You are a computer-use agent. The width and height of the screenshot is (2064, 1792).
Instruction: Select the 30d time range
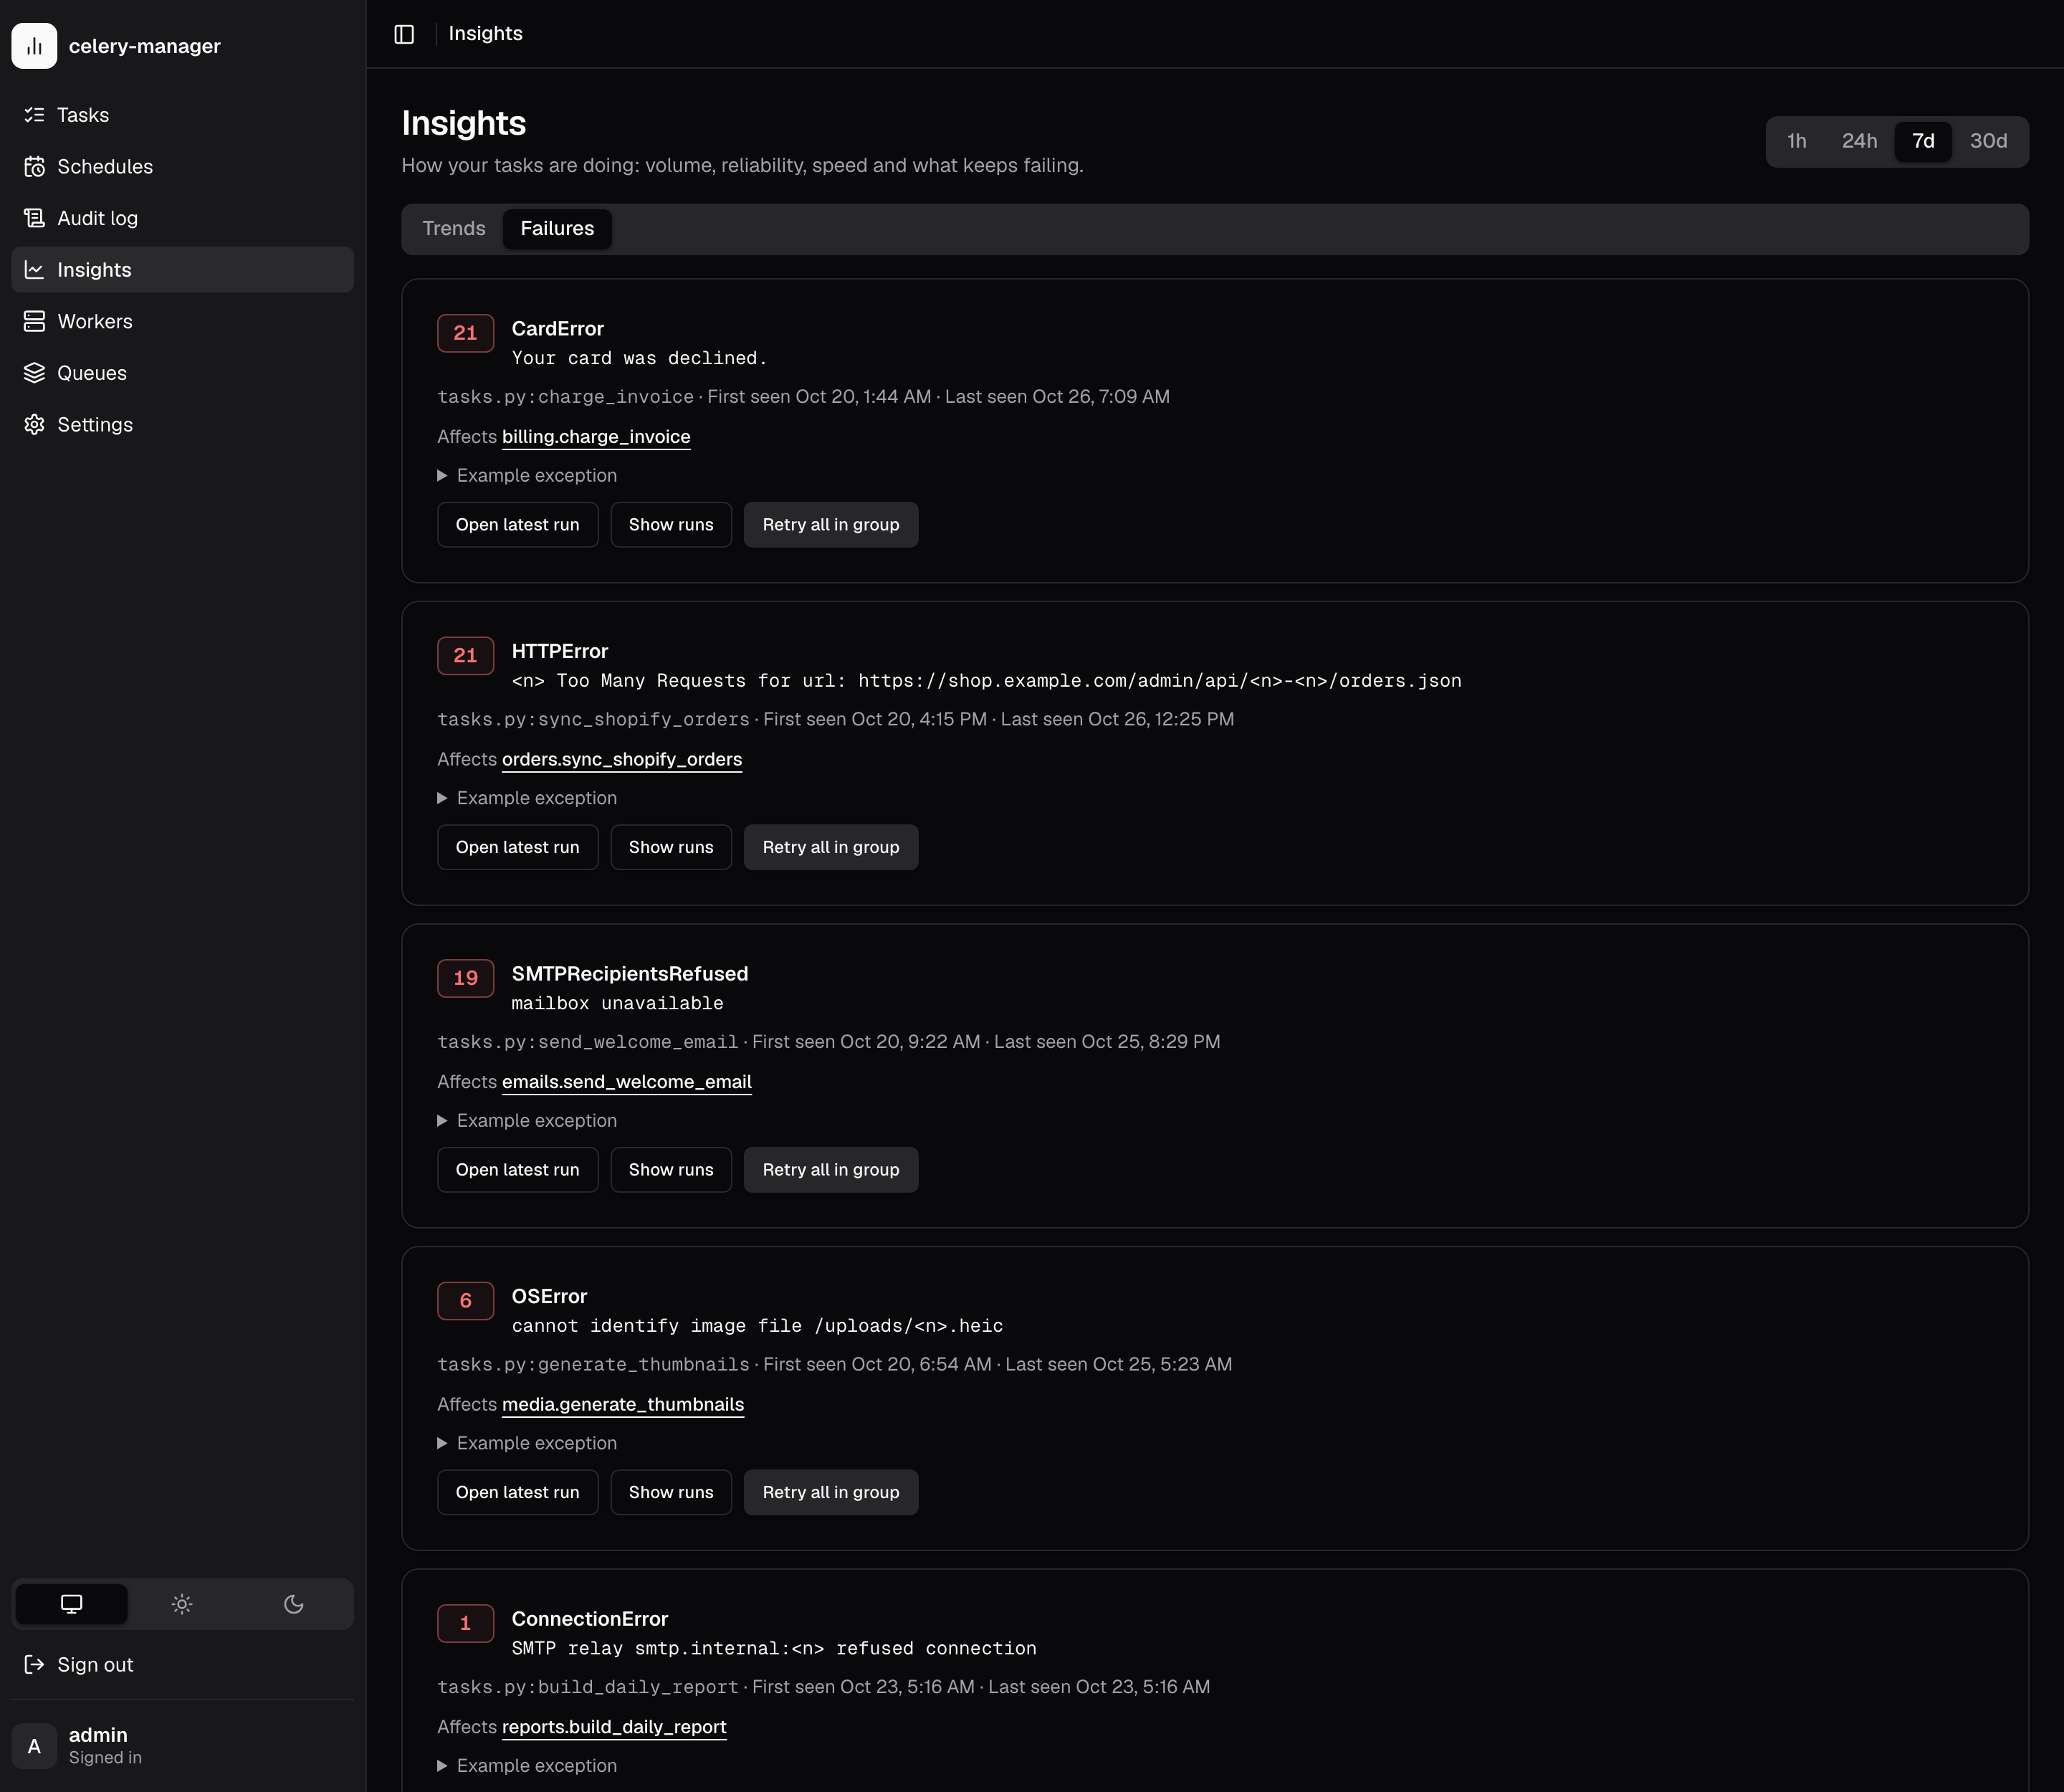point(1988,141)
